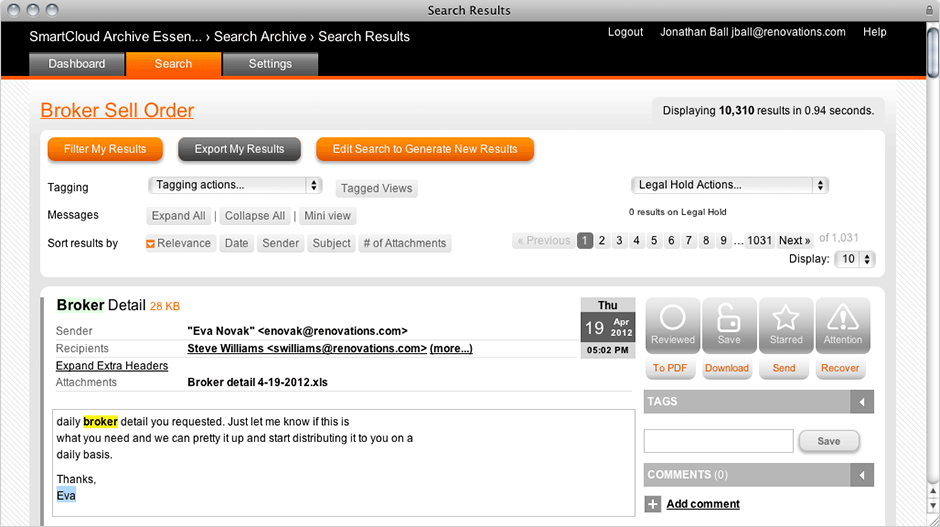Viewport: 940px width, 527px height.
Task: Go to results page 2
Action: coord(602,241)
